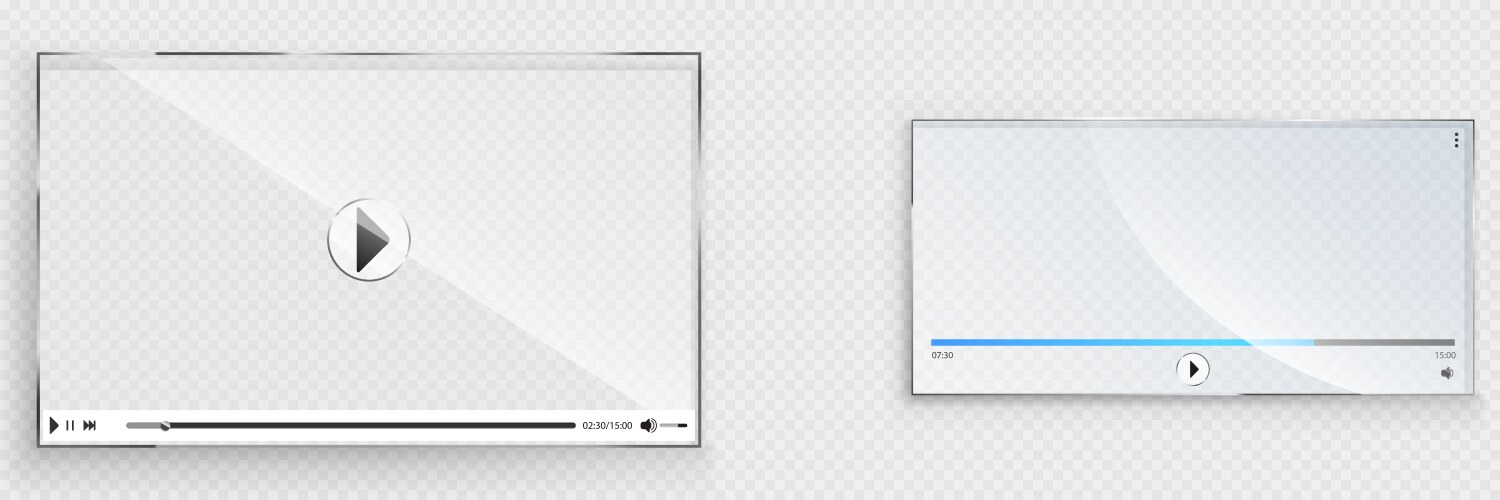Viewport: 1500px width, 500px height.
Task: Skip to next track with fast-forward icon
Action: point(89,425)
